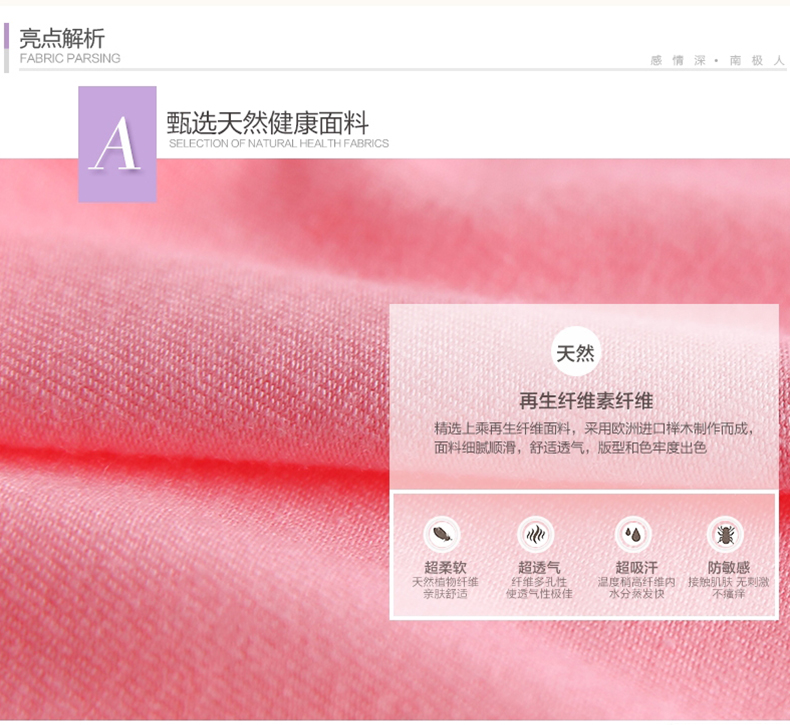Click the description line starting with 面料细腻顺滑
790x725 pixels.
(x=571, y=448)
